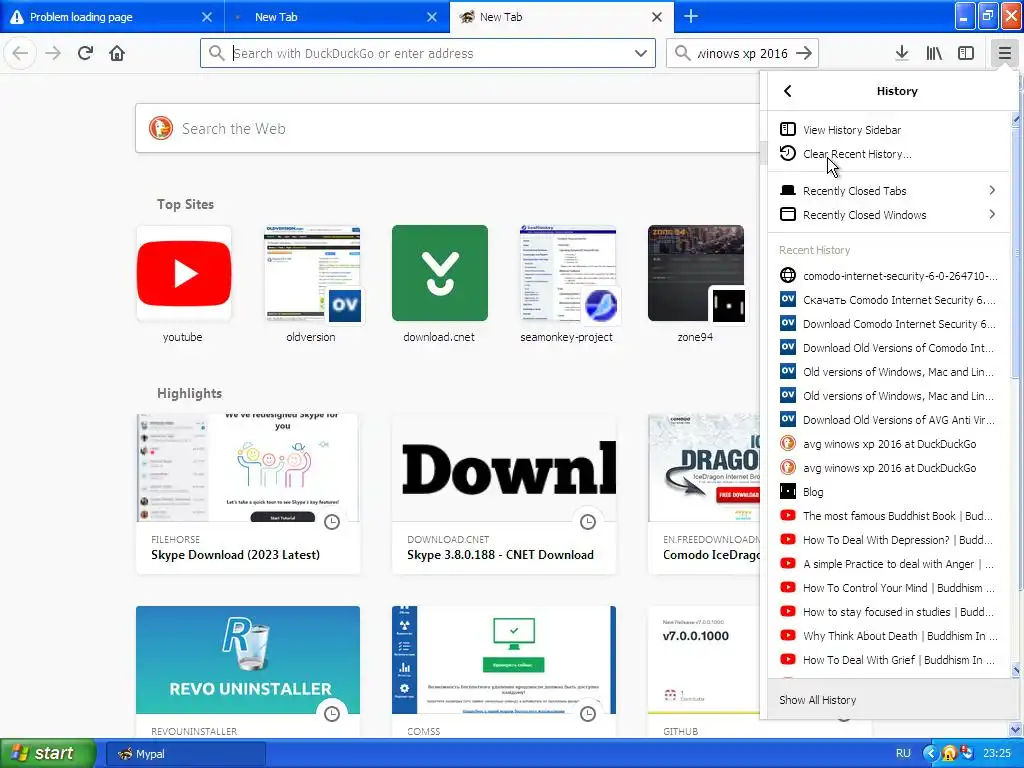Image resolution: width=1024 pixels, height=768 pixels.
Task: Open How To Control Your Mind entry
Action: coord(889,588)
